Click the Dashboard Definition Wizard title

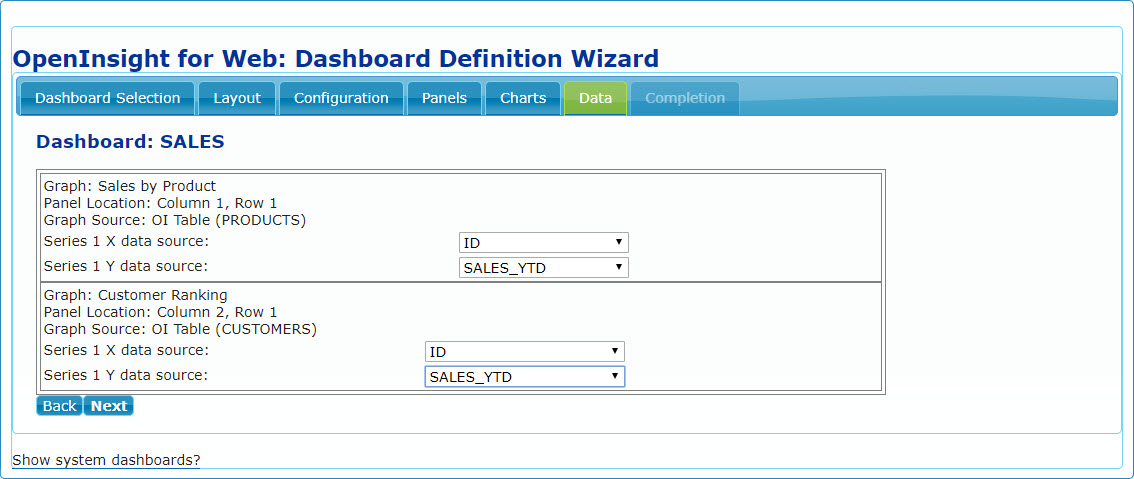336,58
